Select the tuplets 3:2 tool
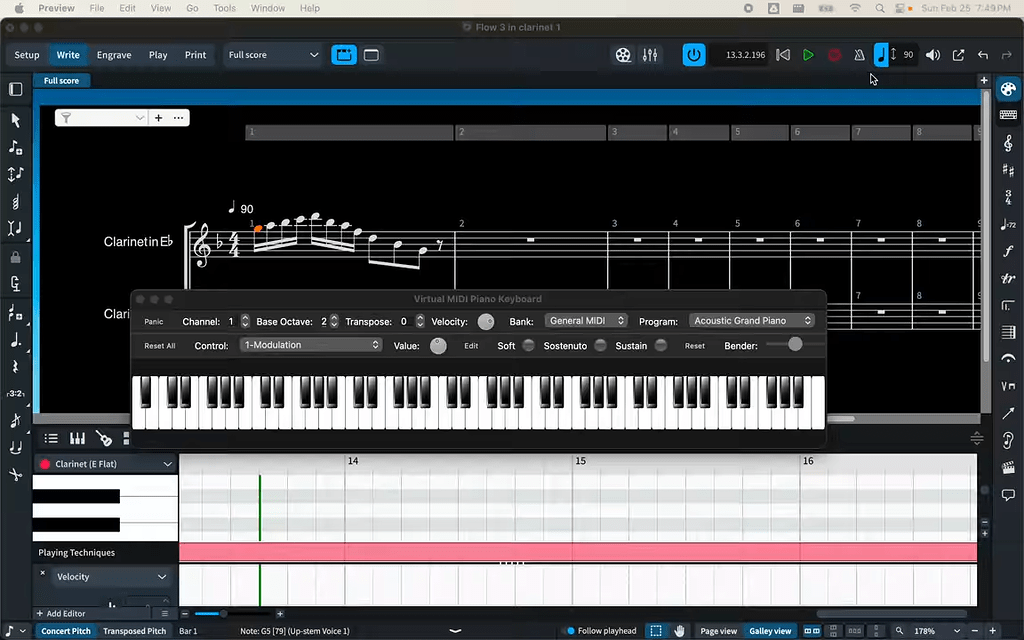 pos(15,393)
